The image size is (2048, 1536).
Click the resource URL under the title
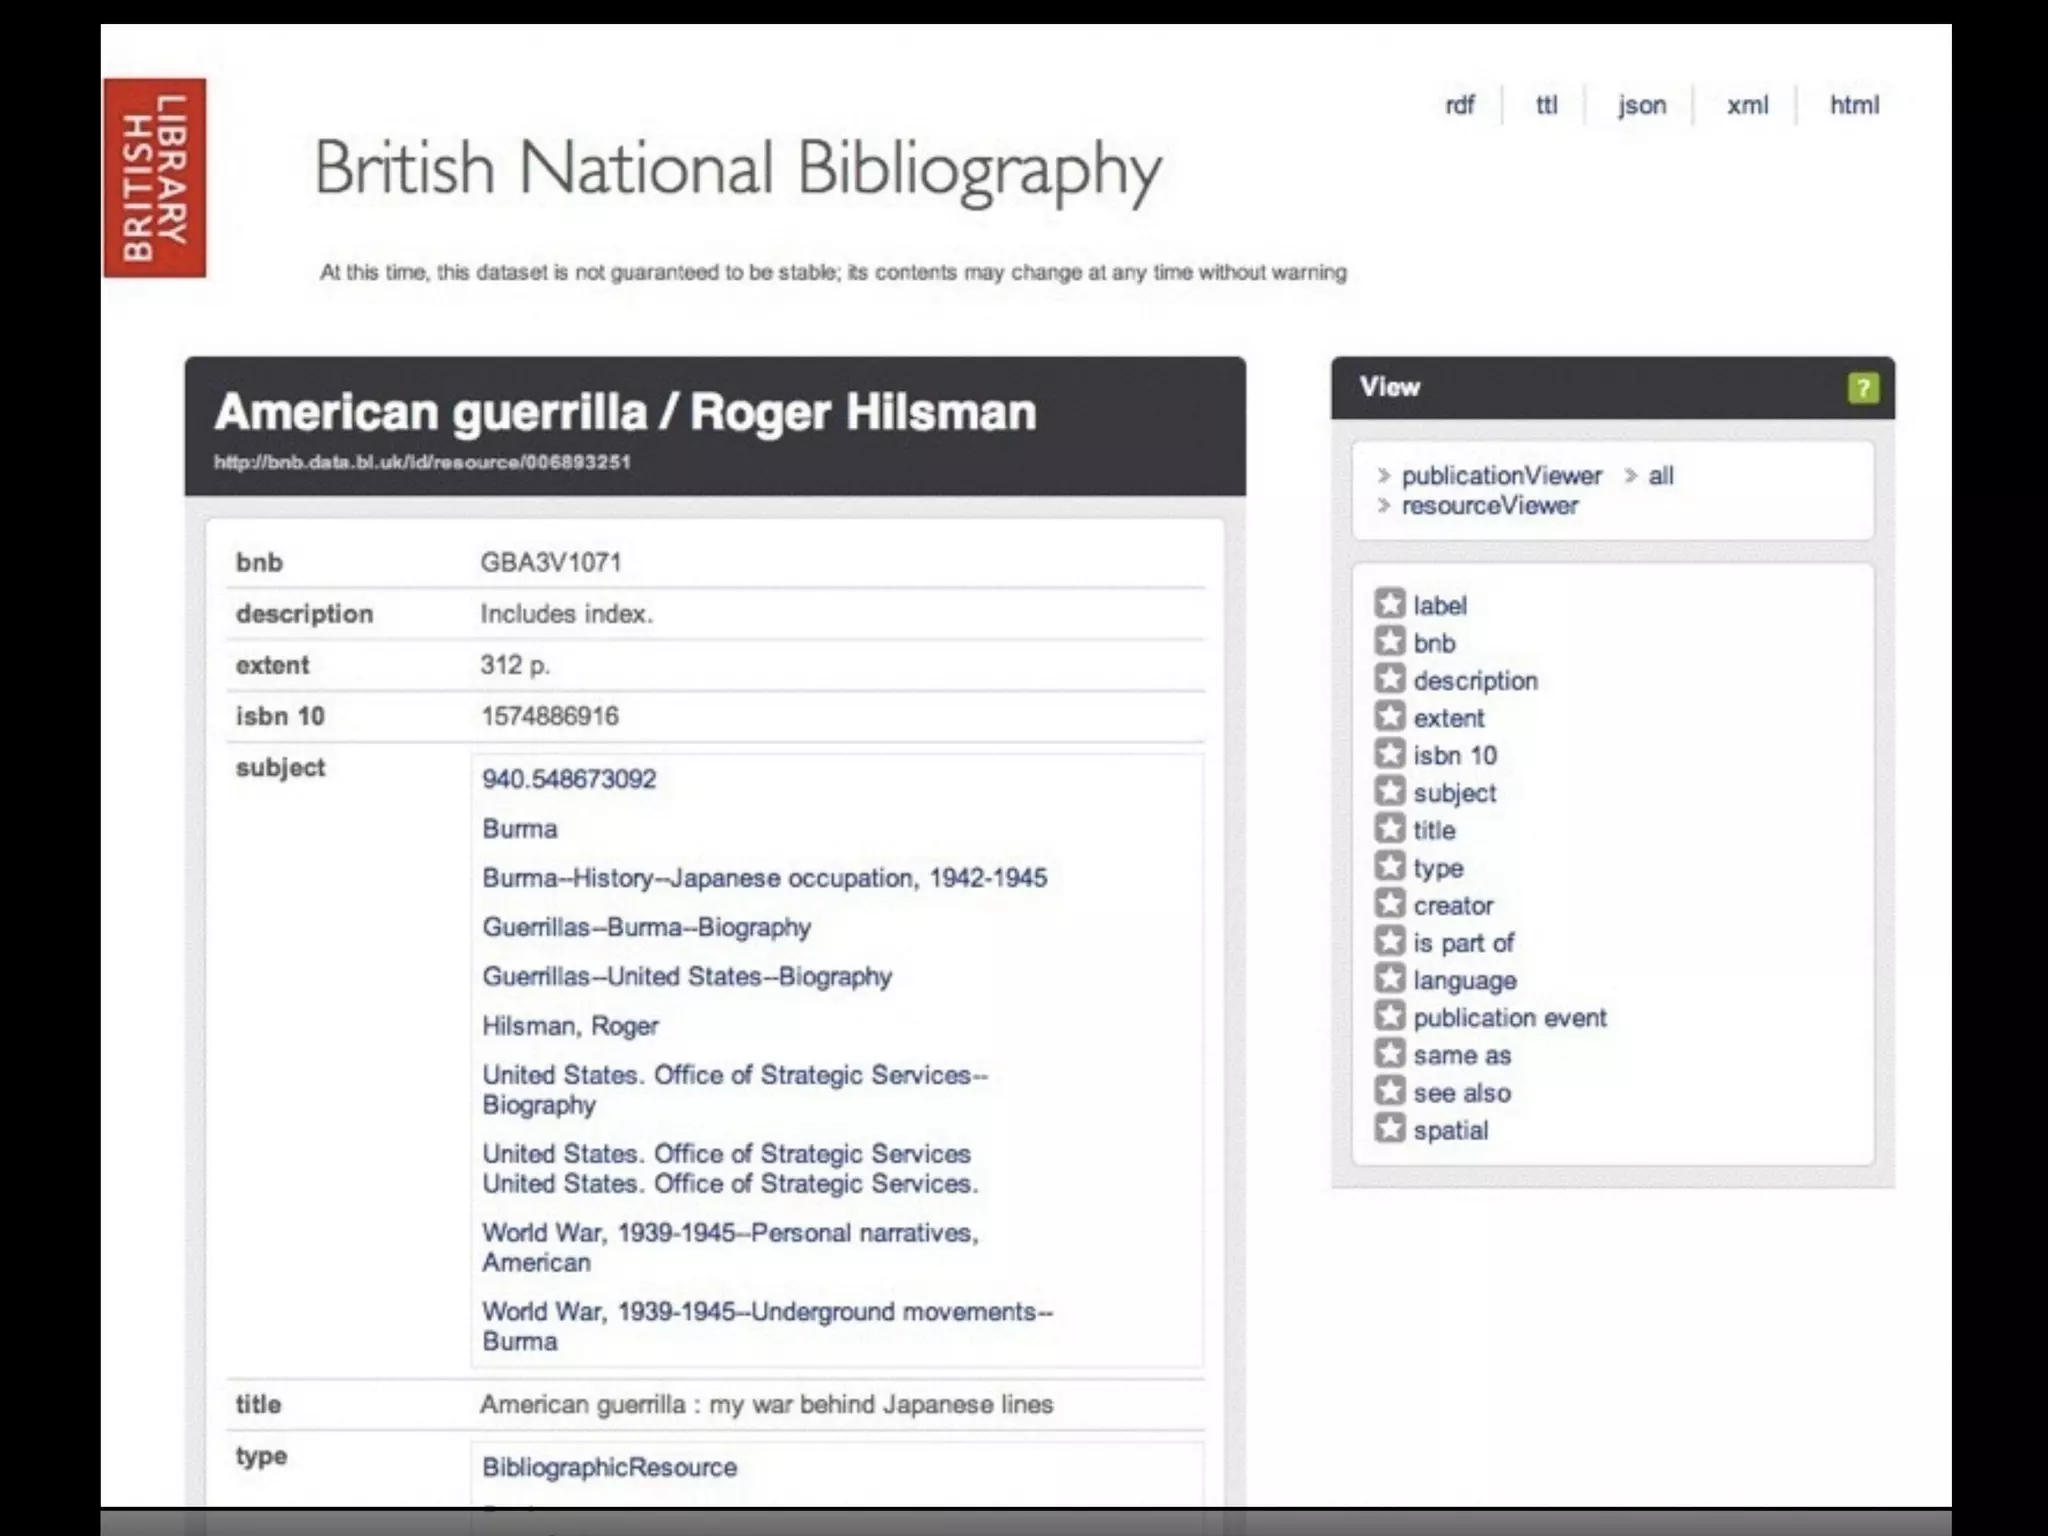coord(422,462)
